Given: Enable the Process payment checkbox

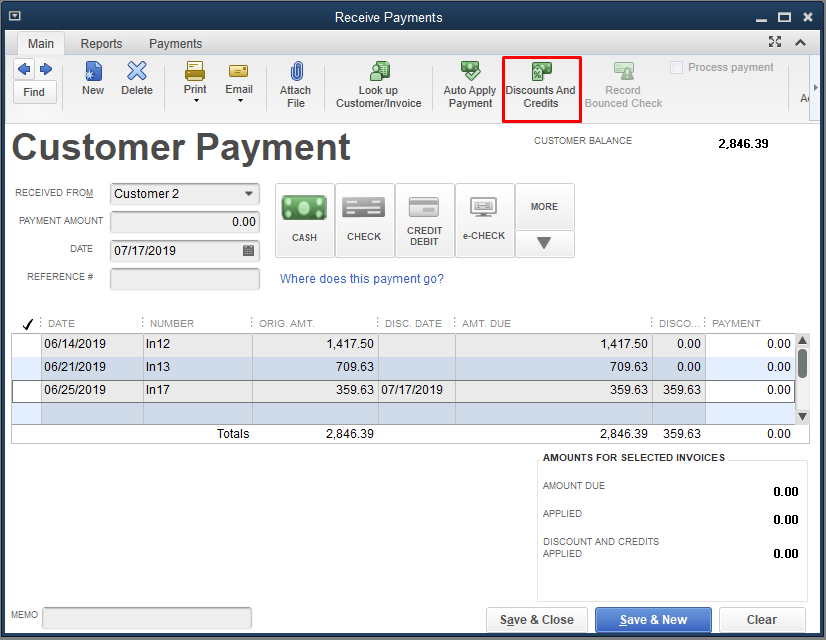Looking at the screenshot, I should coord(676,67).
